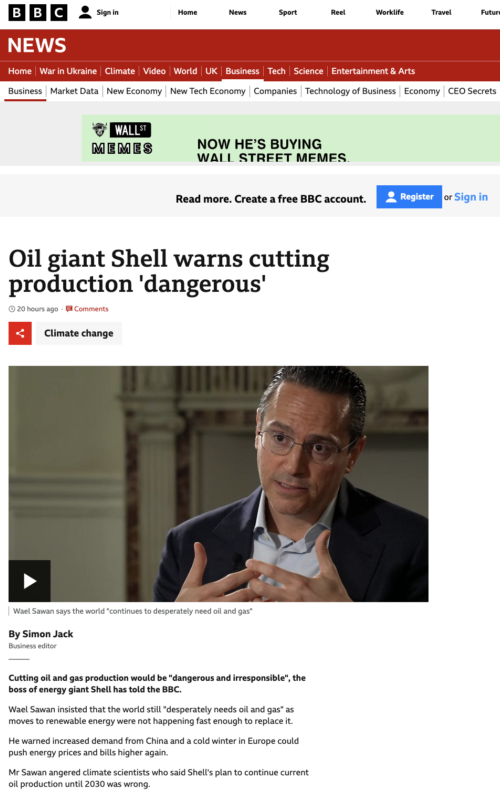The height and width of the screenshot is (800, 500).
Task: Select War in Ukraine in red nav
Action: [68, 71]
